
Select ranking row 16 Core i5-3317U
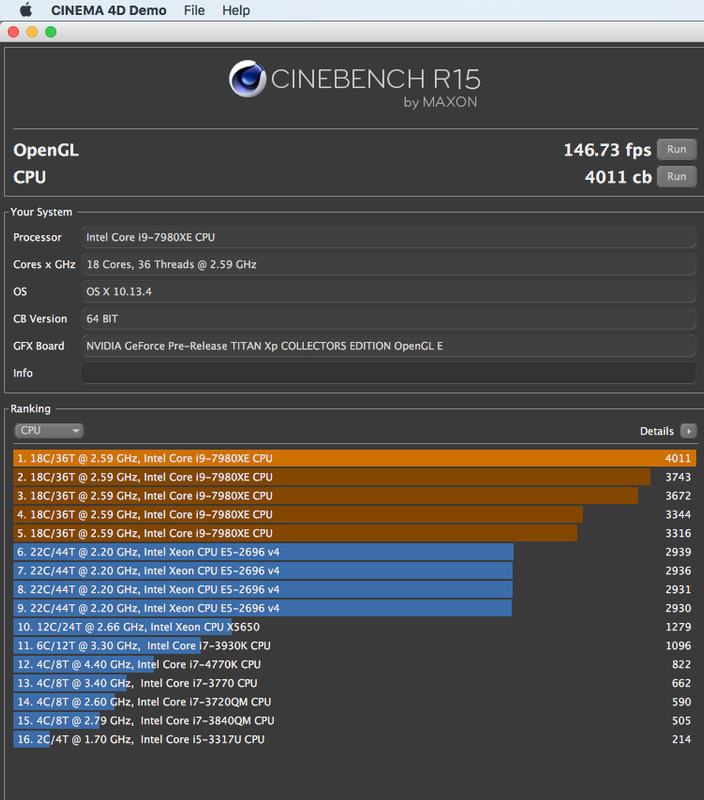(355, 739)
